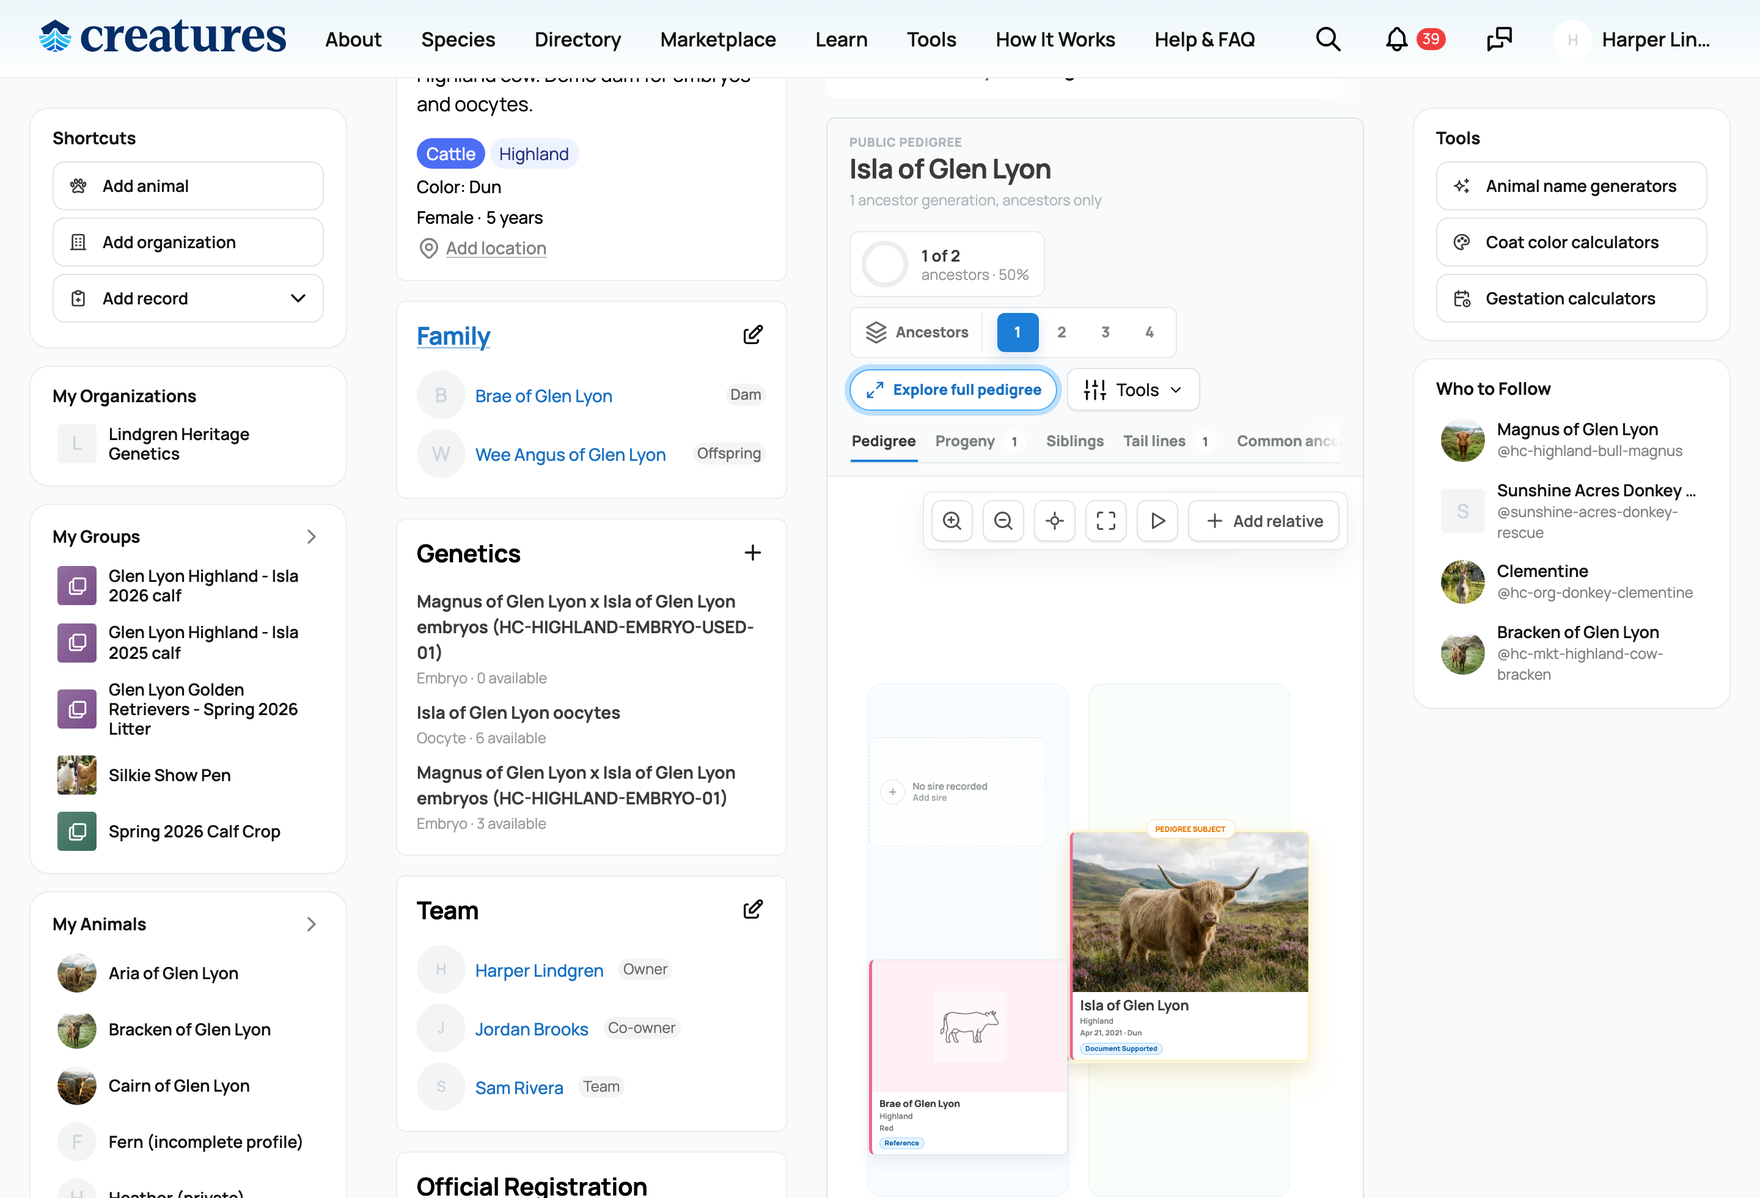The image size is (1760, 1198).
Task: Add genetics entry with plus icon
Action: [x=753, y=553]
